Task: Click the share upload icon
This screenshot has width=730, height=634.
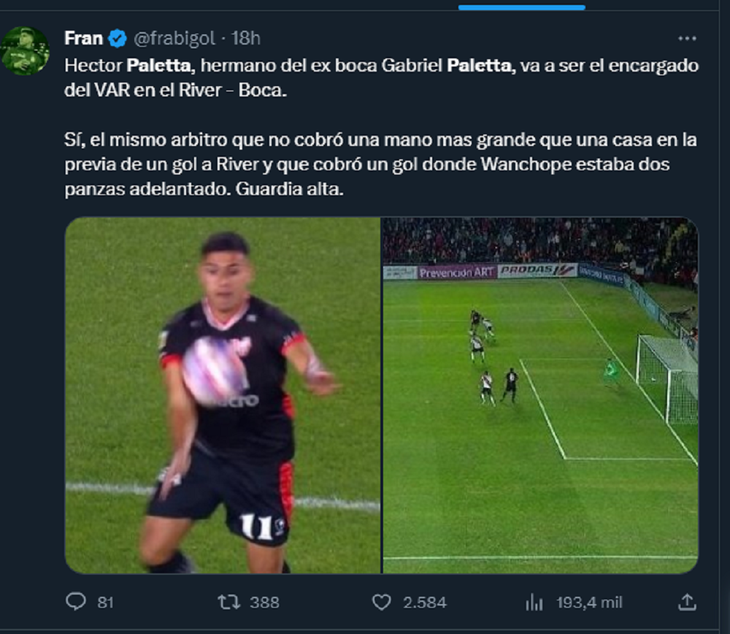Action: [687, 602]
